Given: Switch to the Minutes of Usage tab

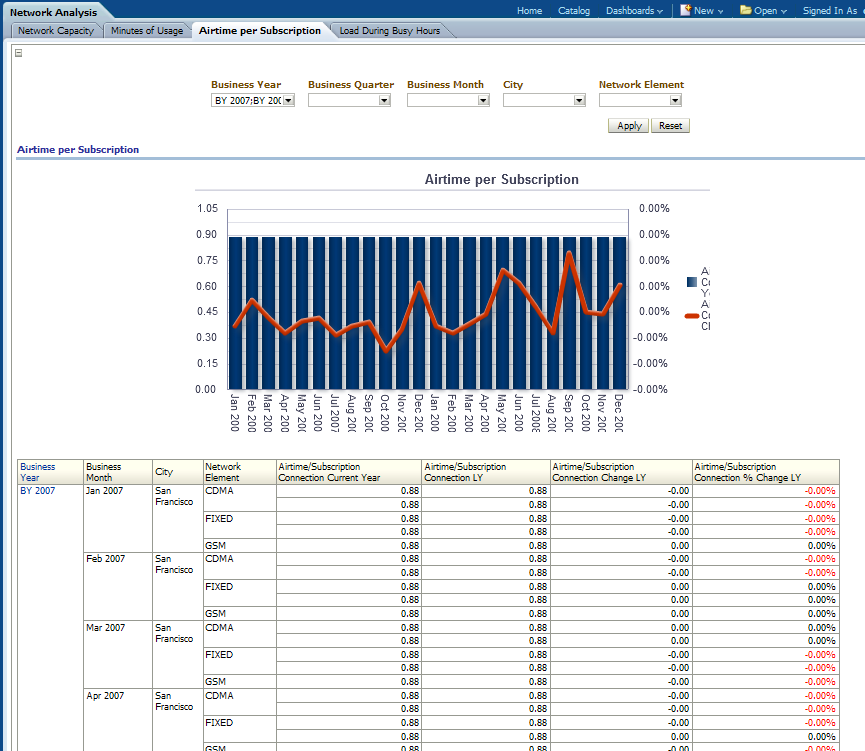Looking at the screenshot, I should coord(147,31).
